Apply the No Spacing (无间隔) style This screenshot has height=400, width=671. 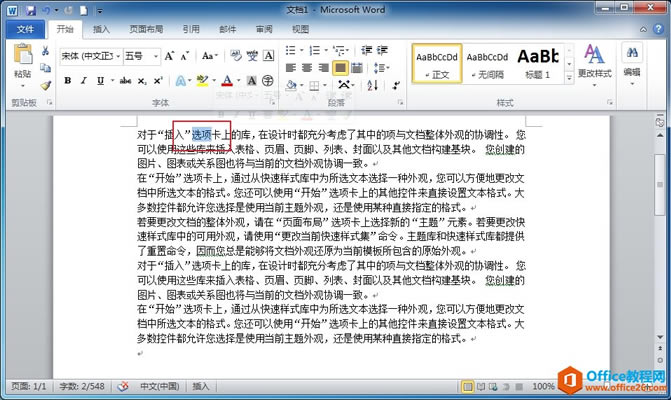click(x=487, y=63)
